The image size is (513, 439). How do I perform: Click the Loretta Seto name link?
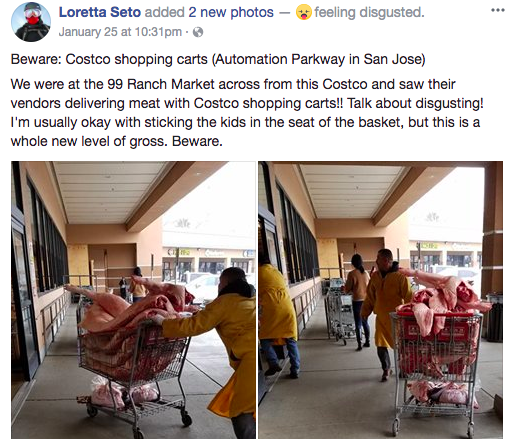click(x=100, y=13)
